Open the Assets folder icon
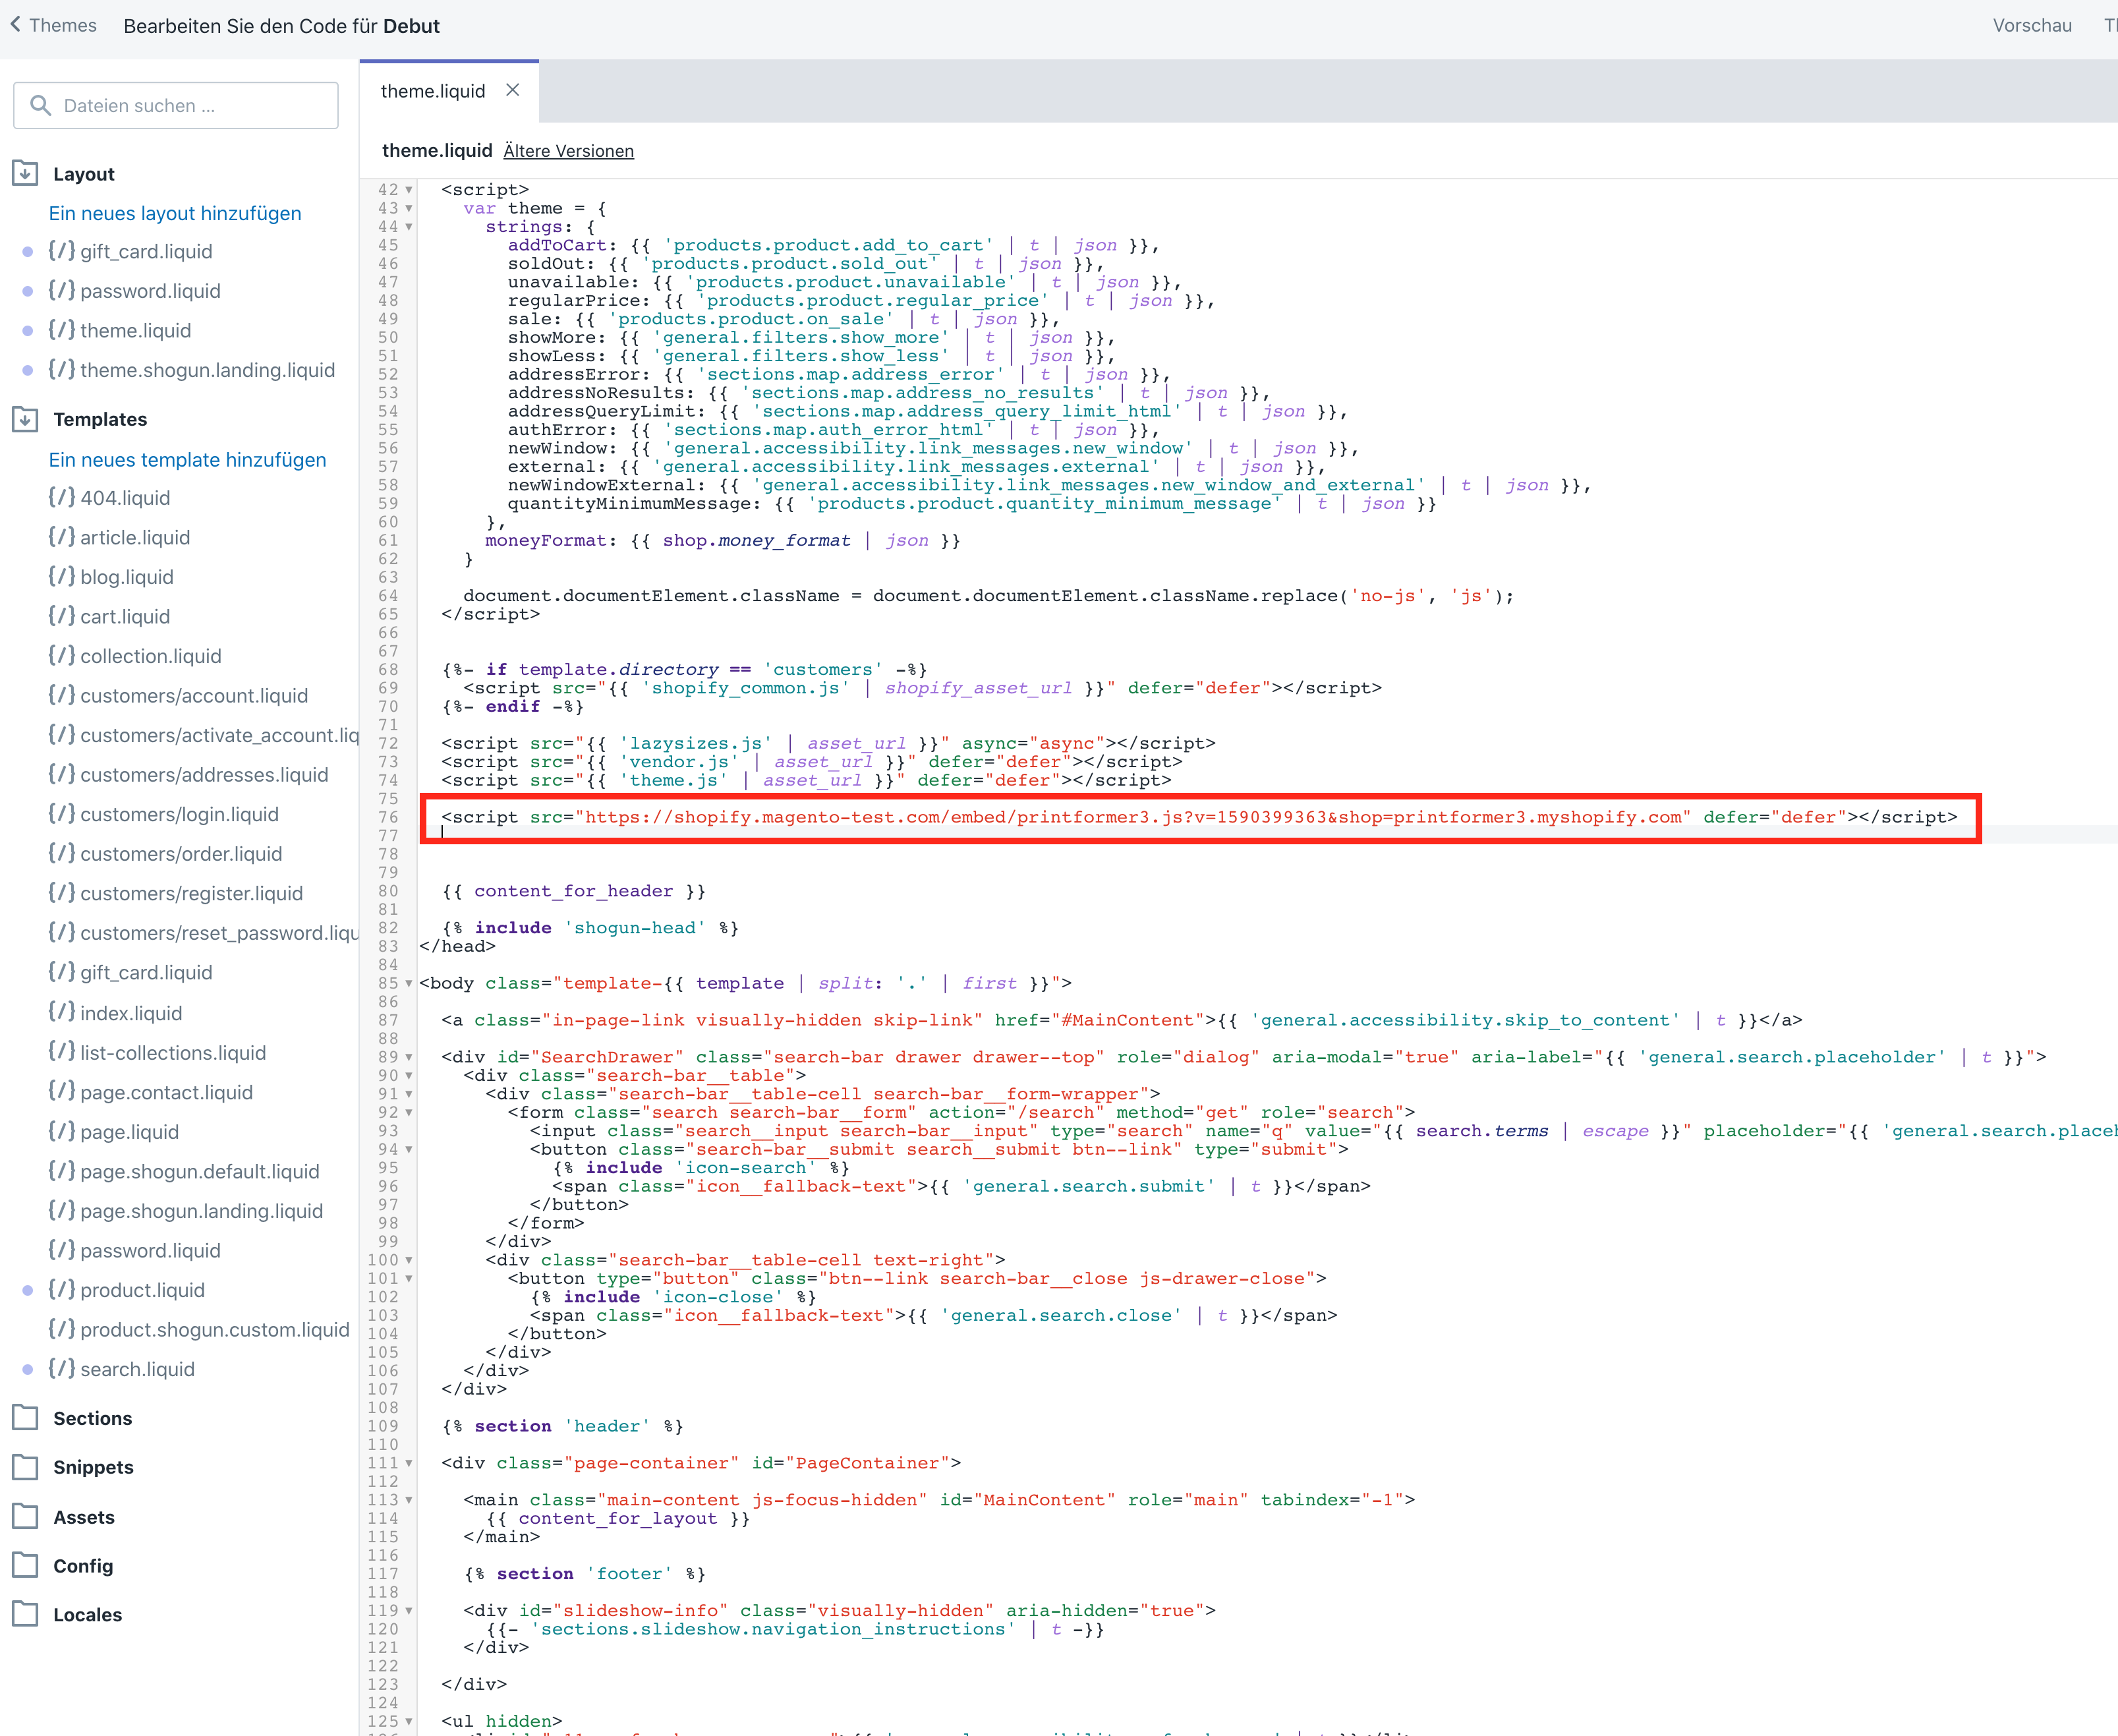 coord(25,1517)
